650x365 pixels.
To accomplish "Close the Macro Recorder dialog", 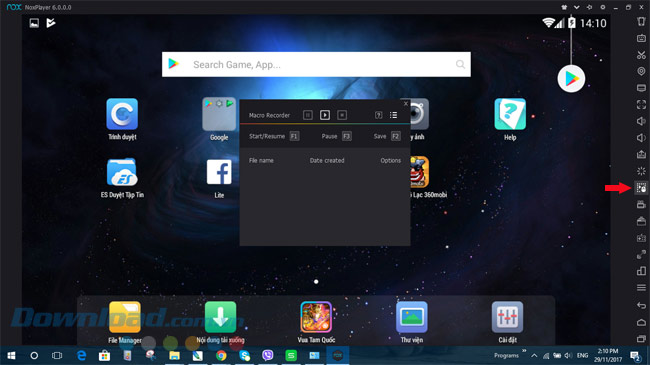I will coord(406,103).
